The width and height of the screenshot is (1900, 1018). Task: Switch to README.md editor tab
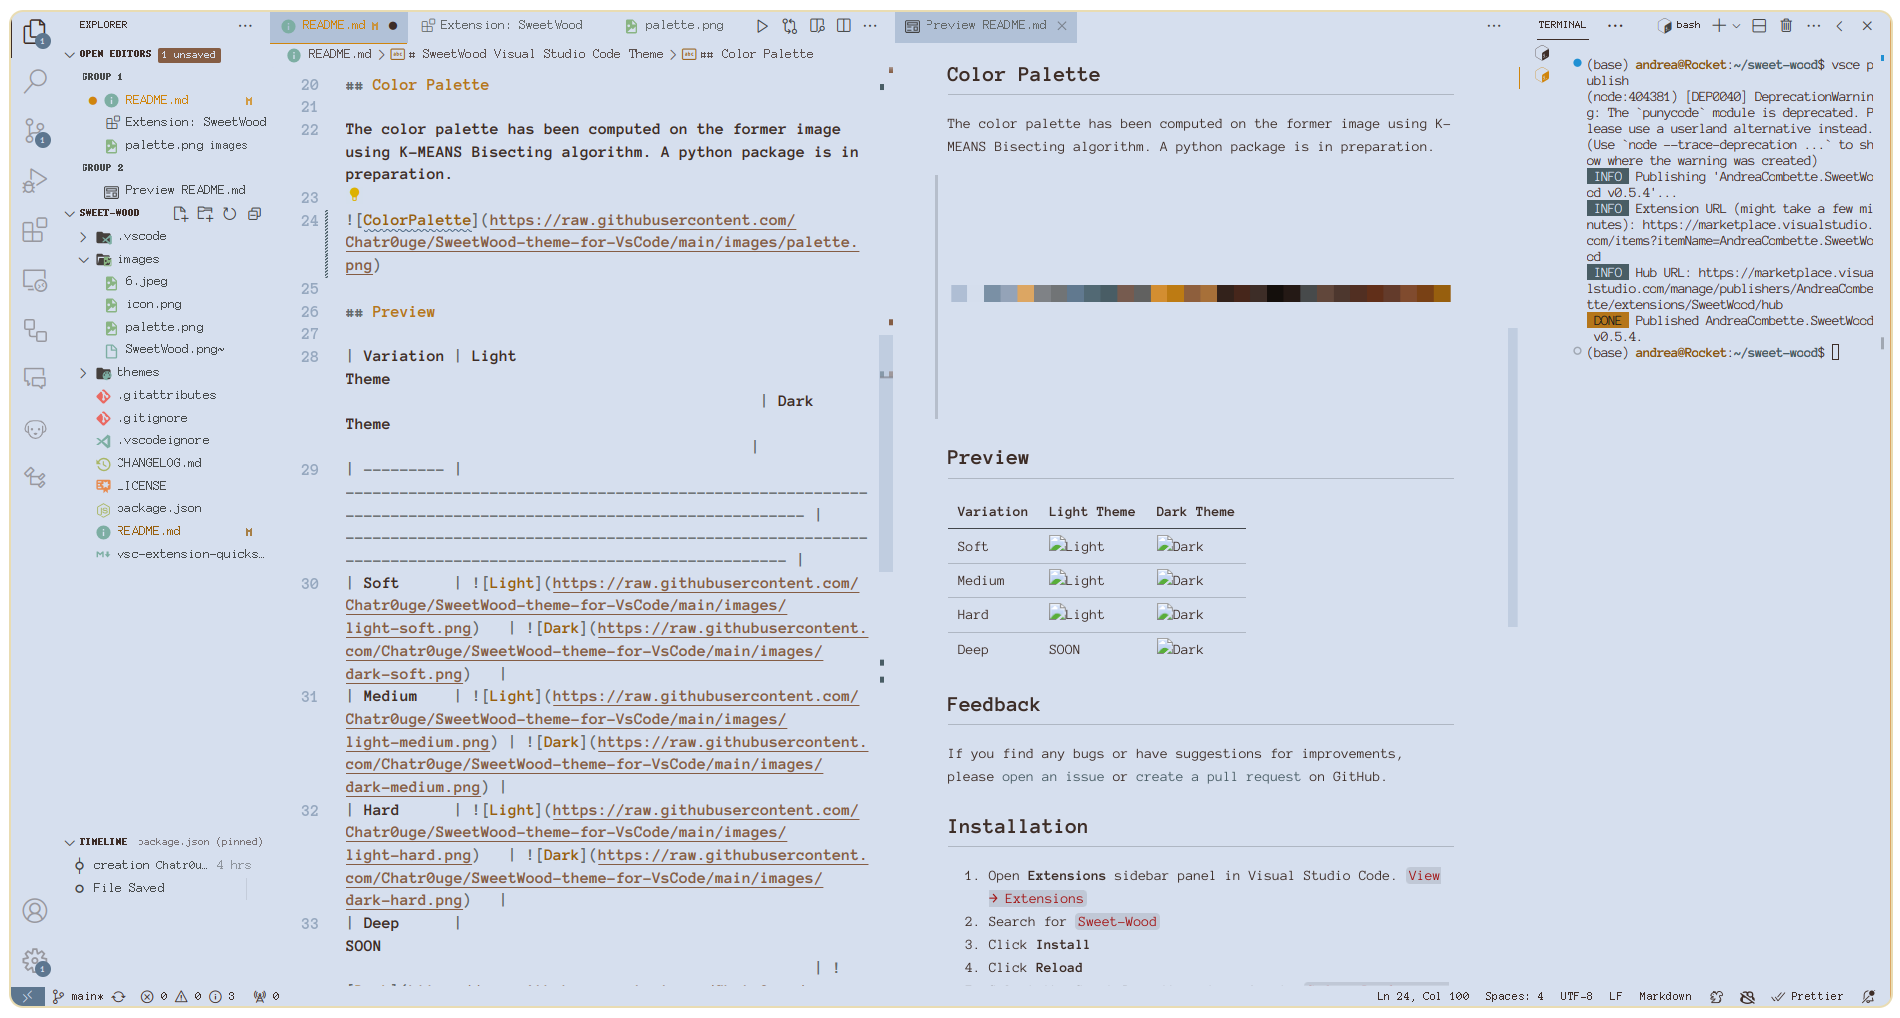339,26
